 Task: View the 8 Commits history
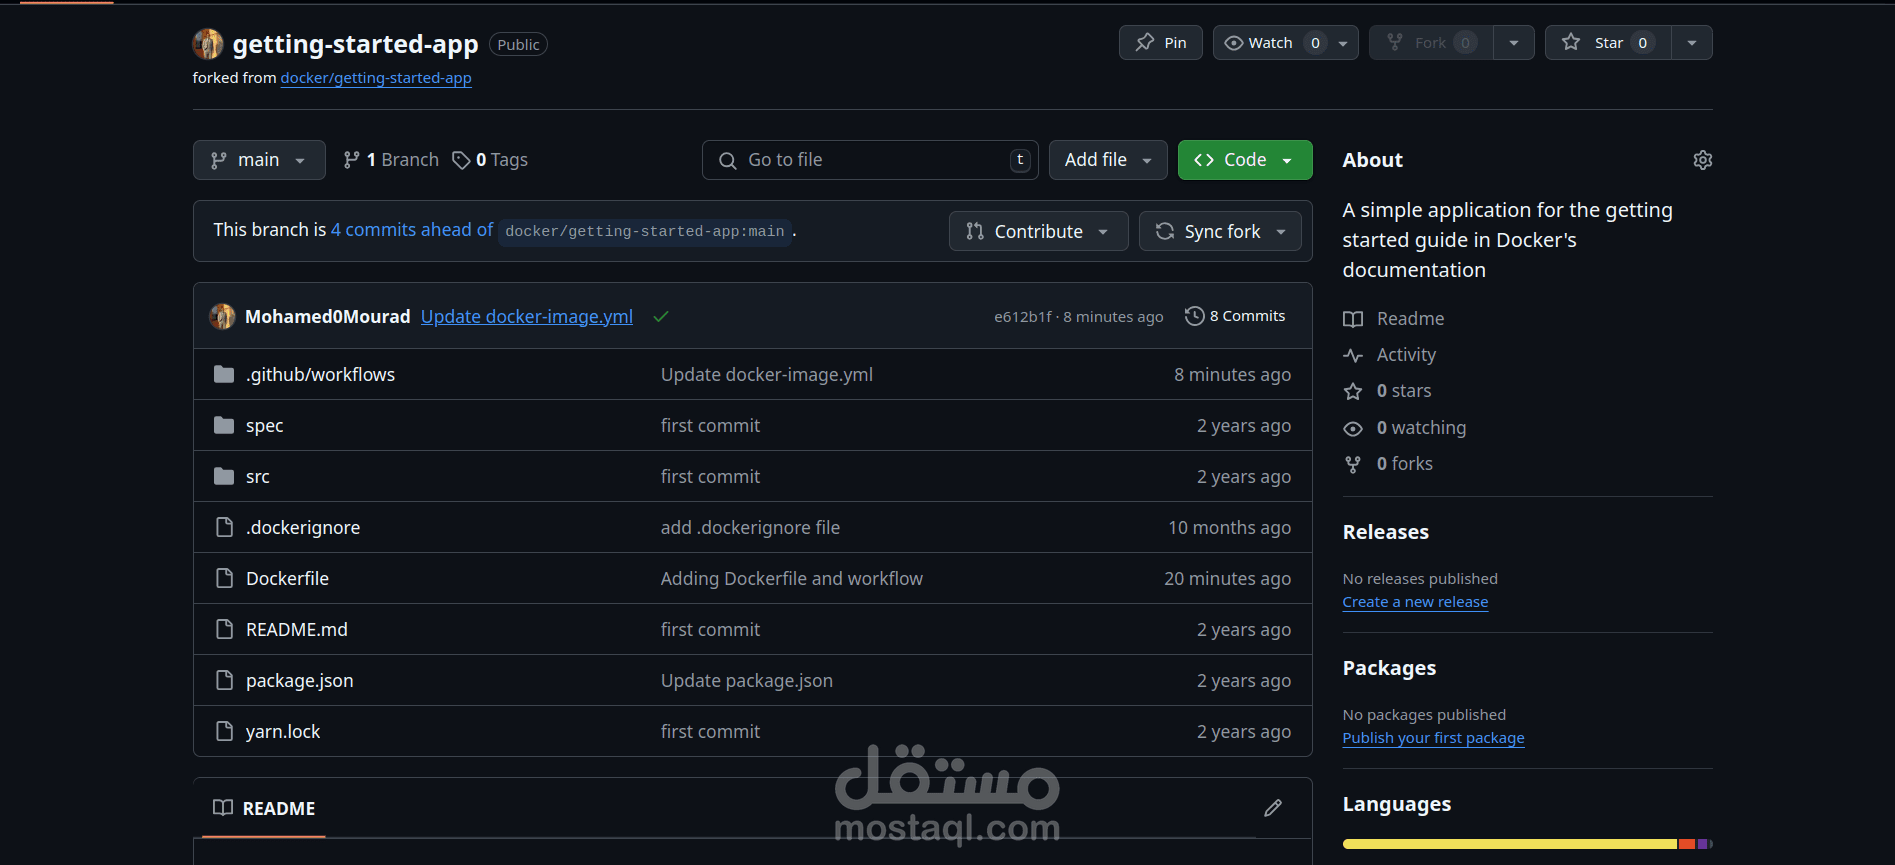point(1235,316)
